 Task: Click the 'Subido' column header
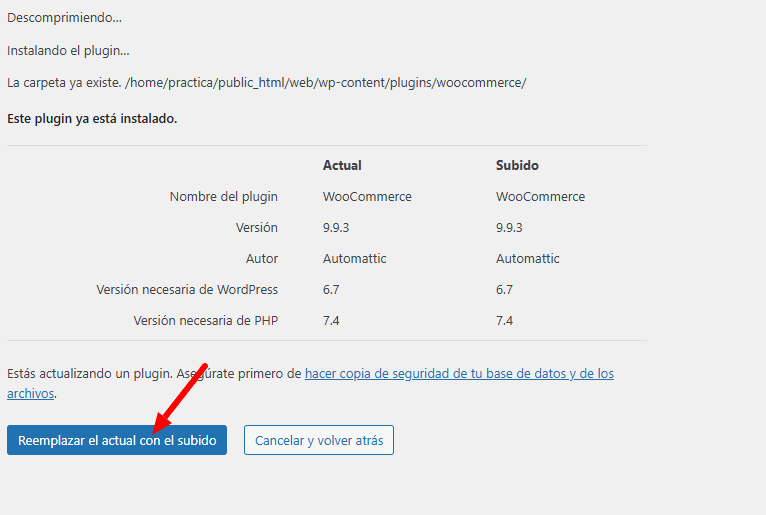point(517,165)
